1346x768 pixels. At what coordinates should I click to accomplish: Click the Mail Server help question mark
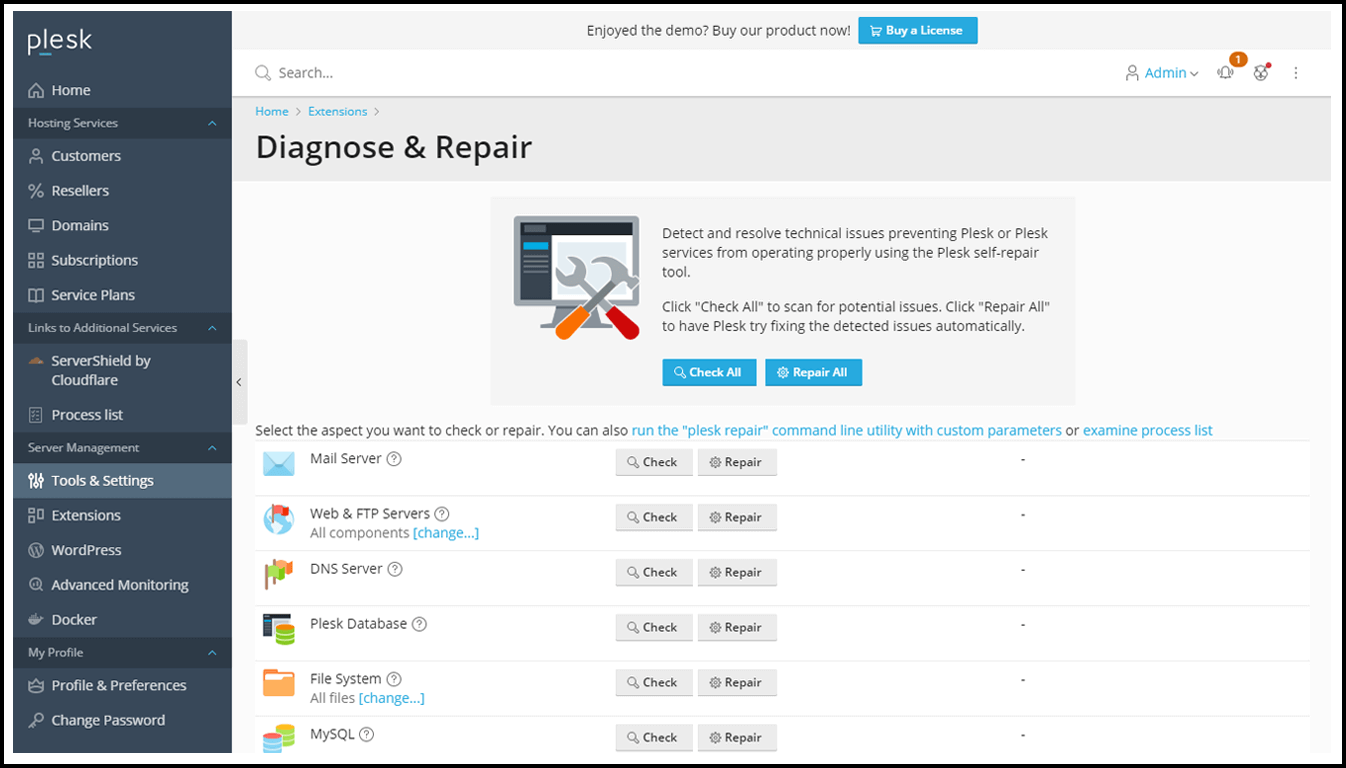394,459
